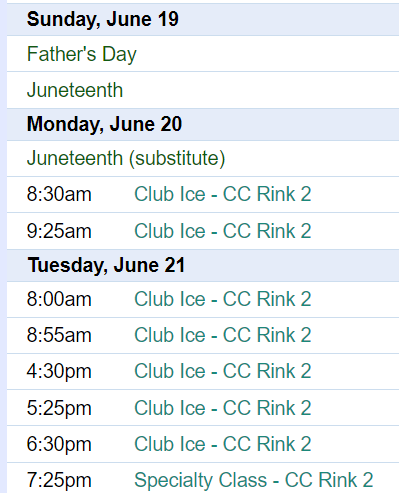Open Tuesday 8:55am Club Ice event
The width and height of the screenshot is (399, 493).
pyautogui.click(x=223, y=335)
